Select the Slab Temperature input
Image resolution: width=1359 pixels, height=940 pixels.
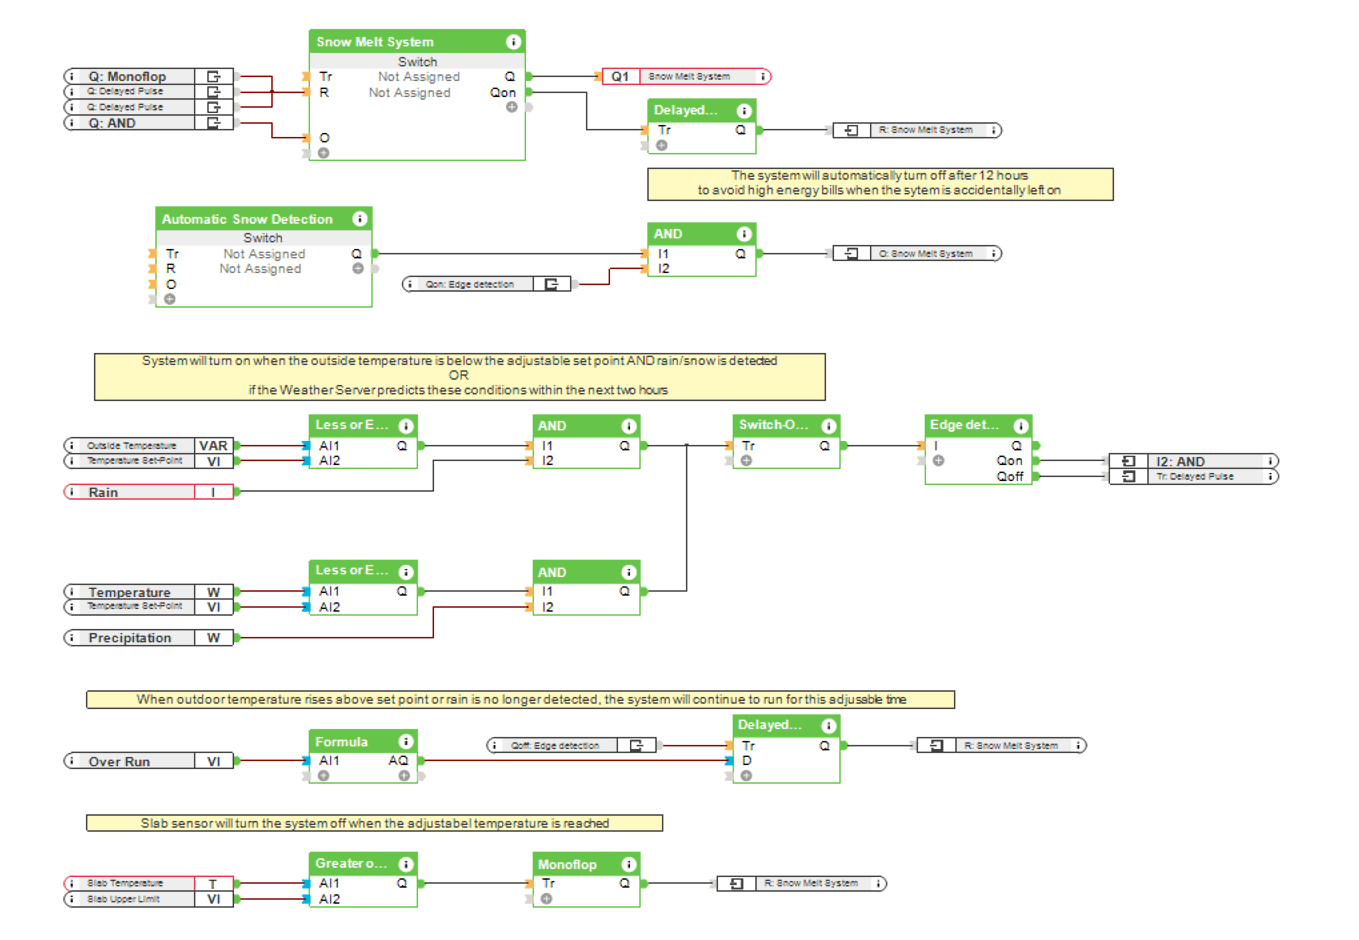click(148, 883)
